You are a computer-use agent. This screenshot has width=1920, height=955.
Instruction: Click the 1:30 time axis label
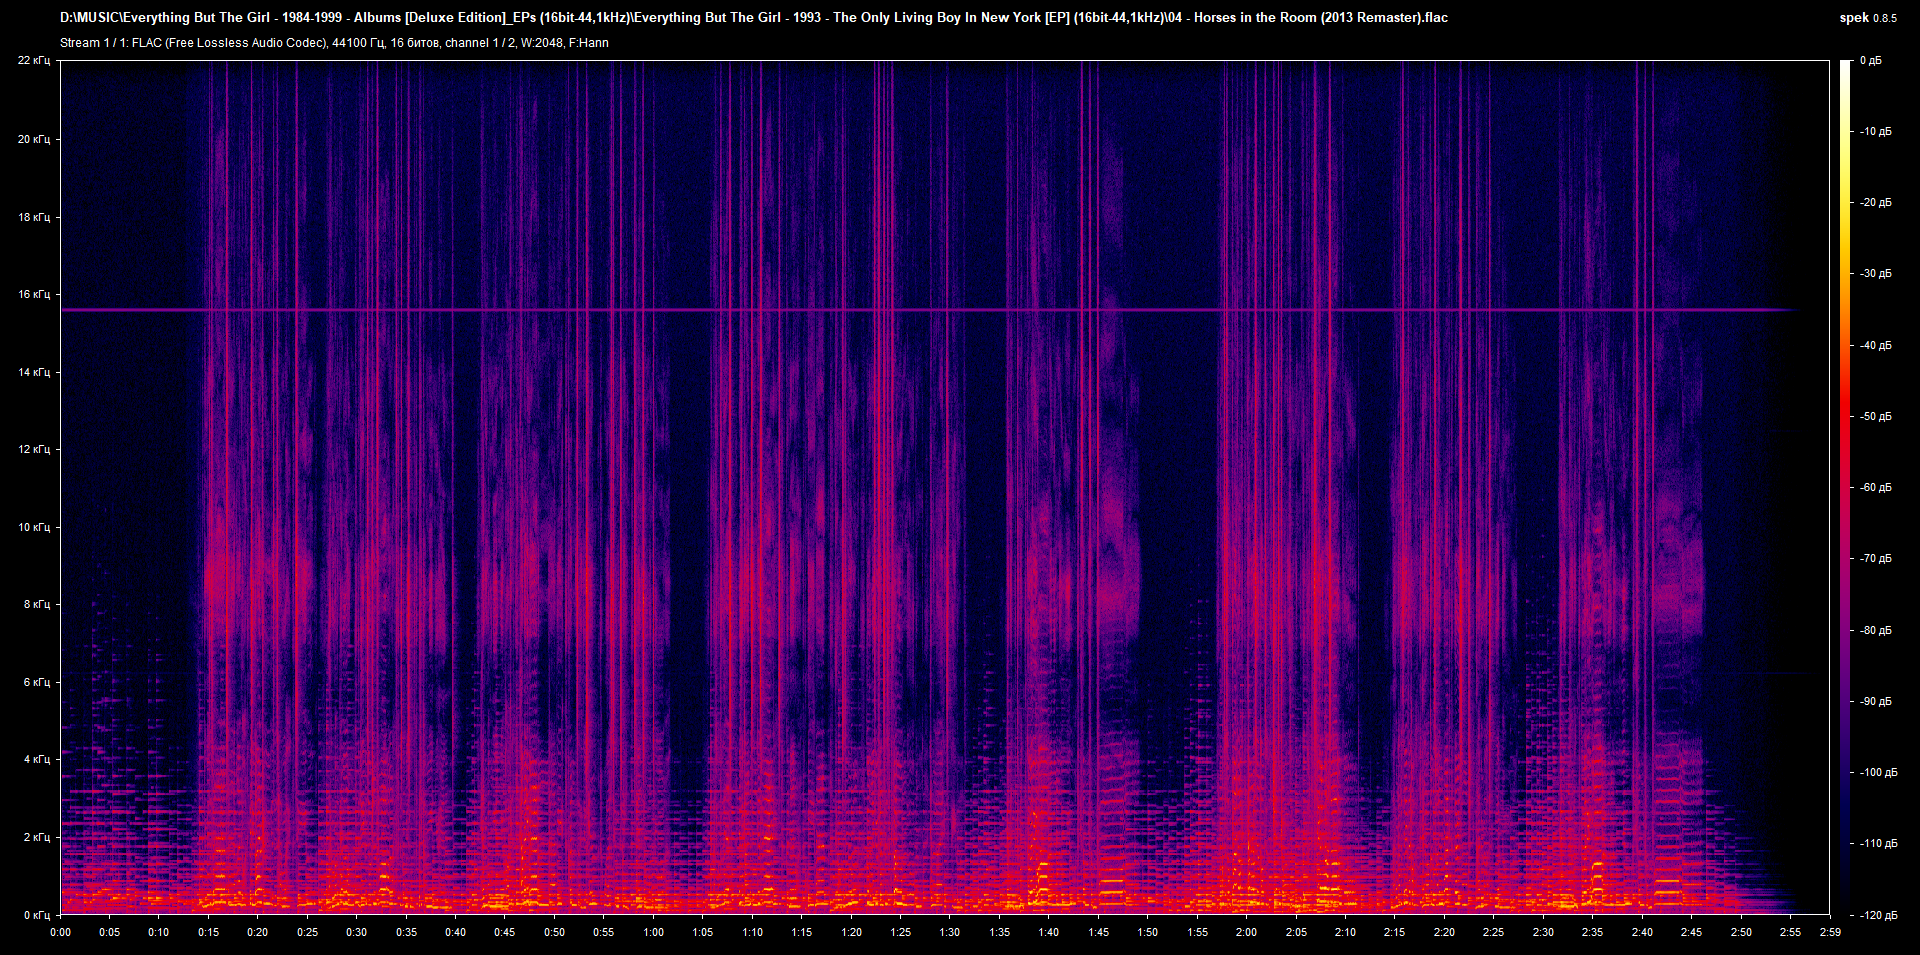click(x=950, y=932)
